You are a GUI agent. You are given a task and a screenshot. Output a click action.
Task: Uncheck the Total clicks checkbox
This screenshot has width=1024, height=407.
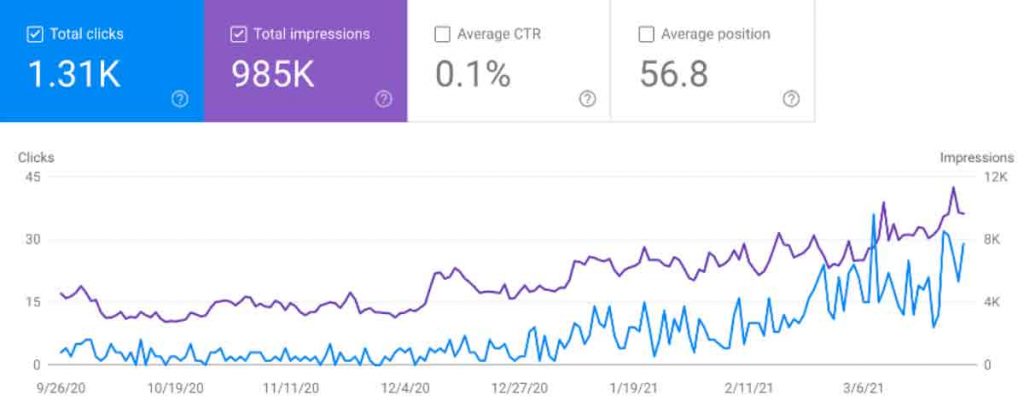35,34
